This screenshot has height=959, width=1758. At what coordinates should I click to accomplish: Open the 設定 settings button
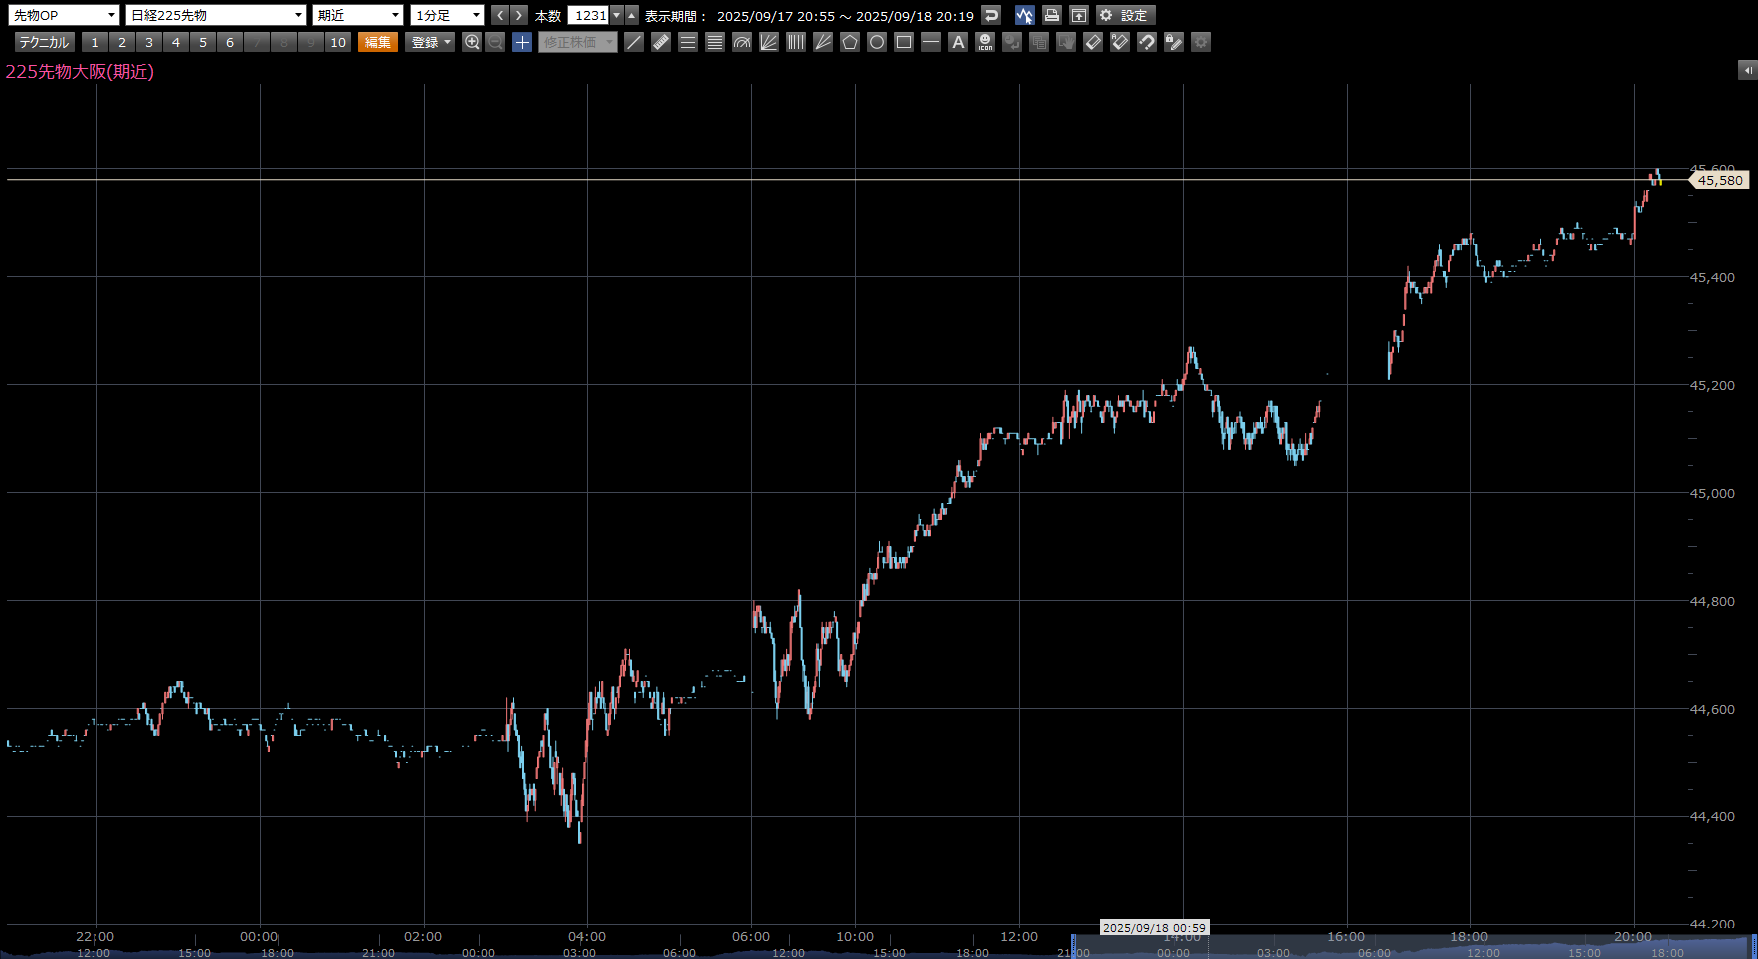click(1124, 15)
